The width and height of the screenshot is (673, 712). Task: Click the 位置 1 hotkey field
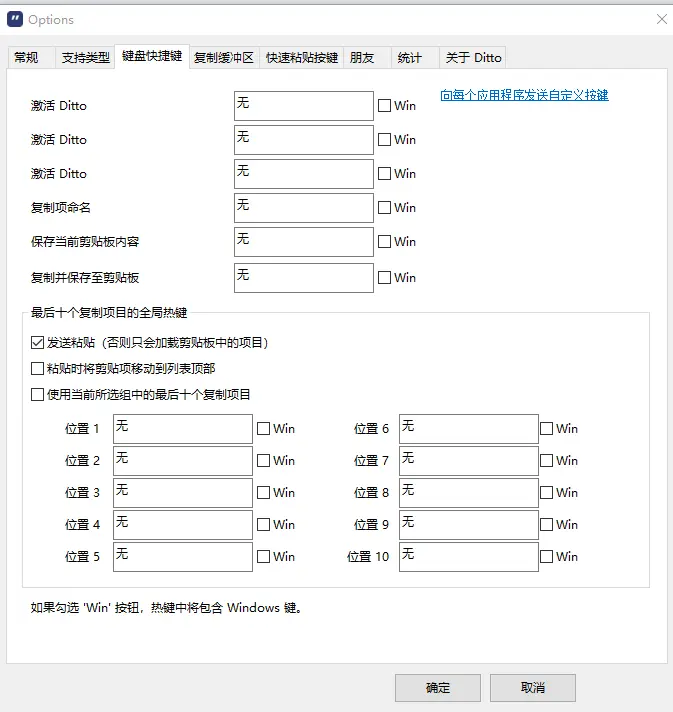[183, 429]
